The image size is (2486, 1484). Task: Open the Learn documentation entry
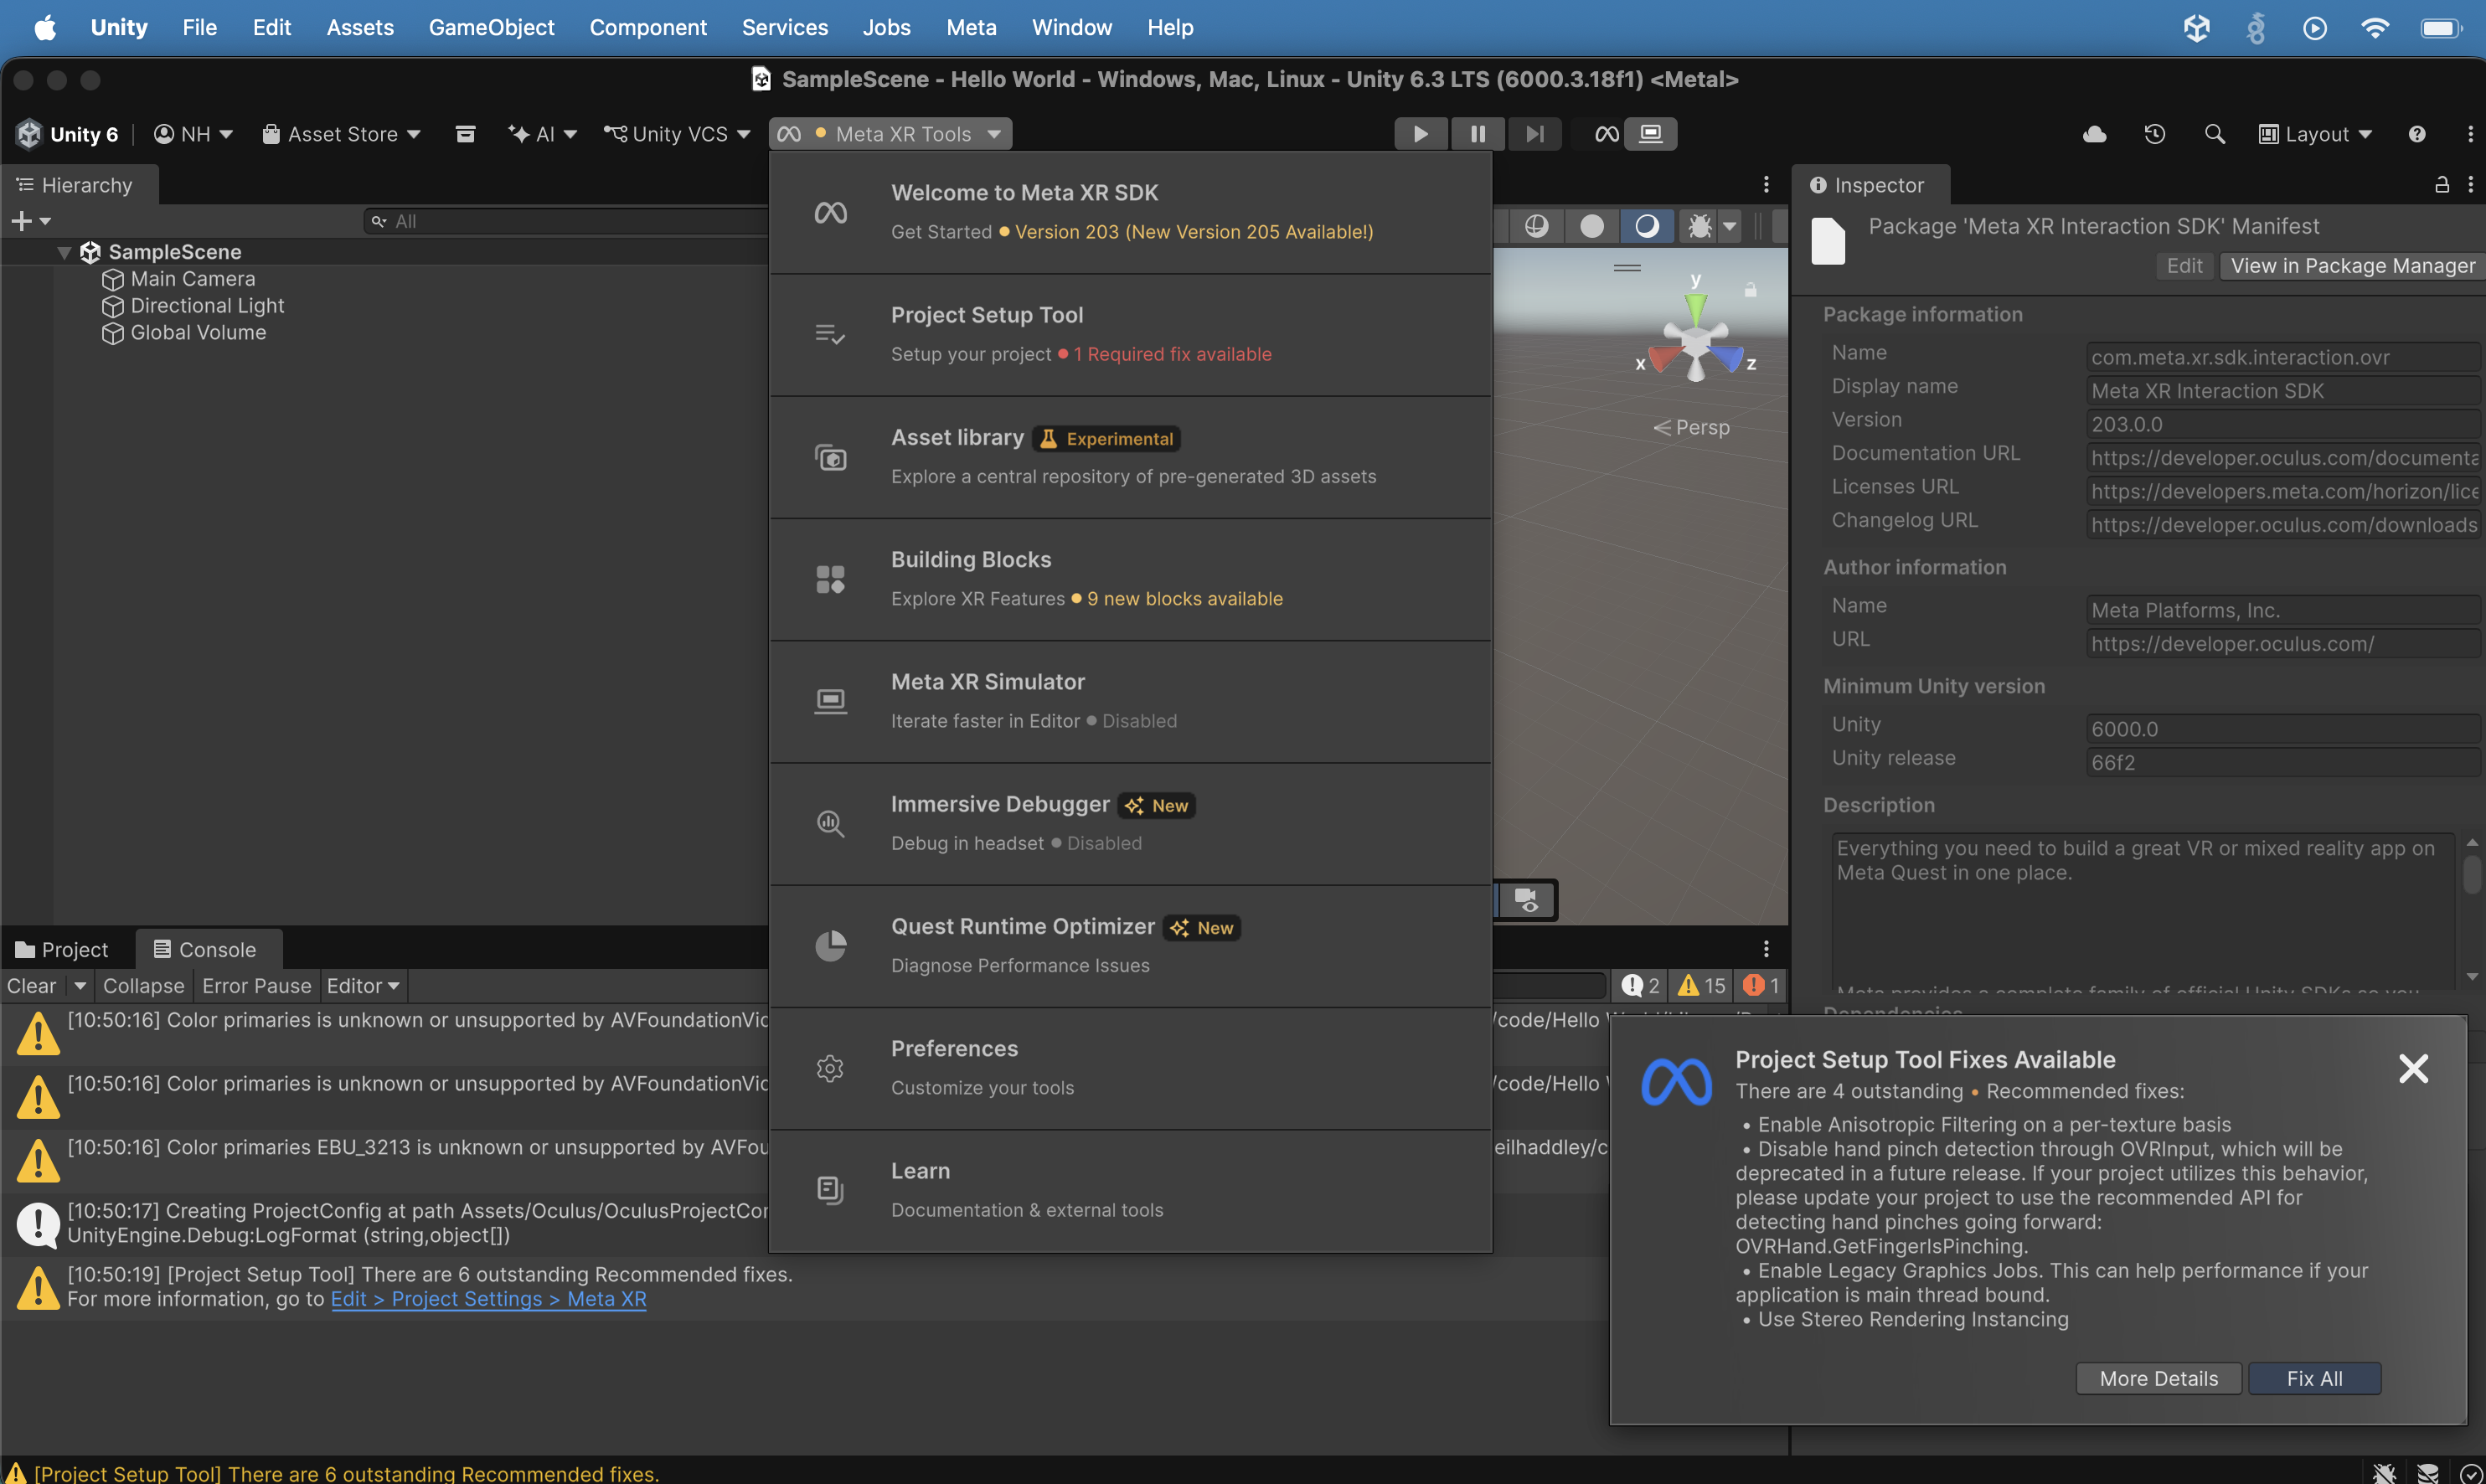click(x=1130, y=1190)
